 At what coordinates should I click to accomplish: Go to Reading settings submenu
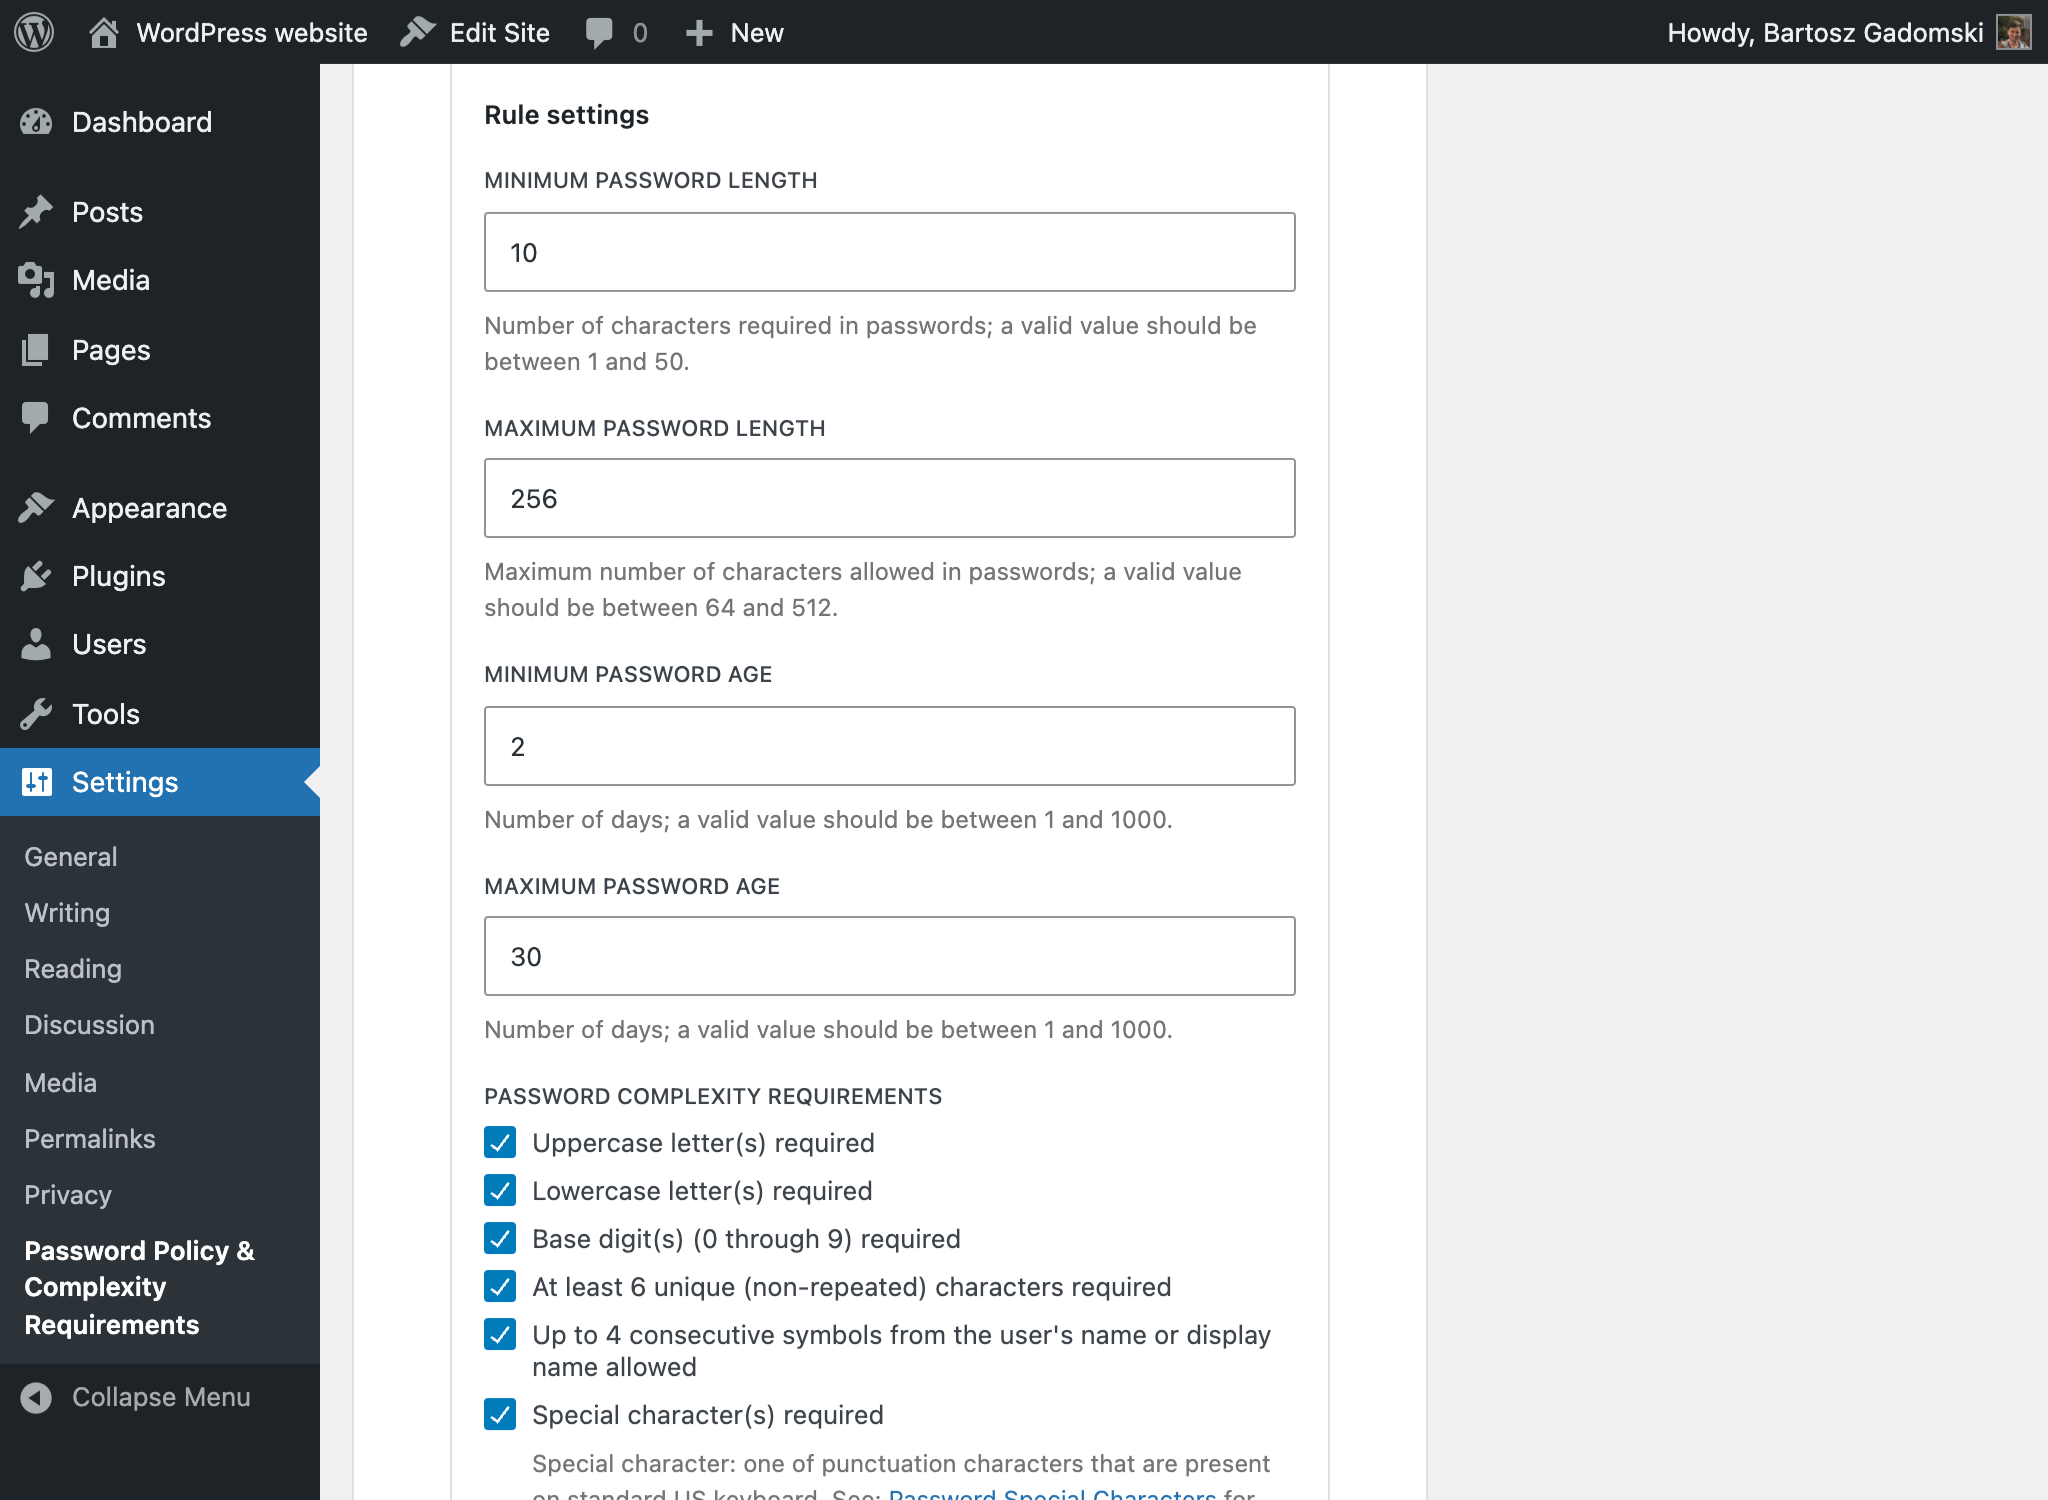tap(73, 969)
